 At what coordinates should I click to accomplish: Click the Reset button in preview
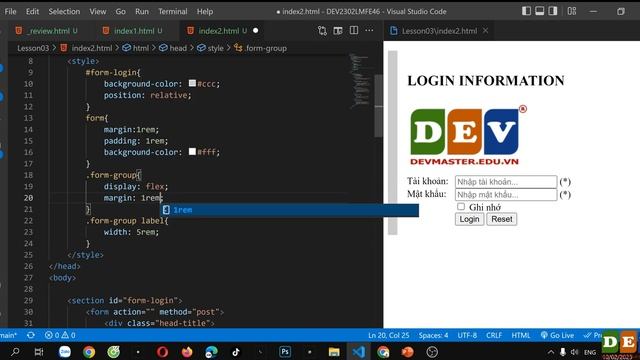502,219
